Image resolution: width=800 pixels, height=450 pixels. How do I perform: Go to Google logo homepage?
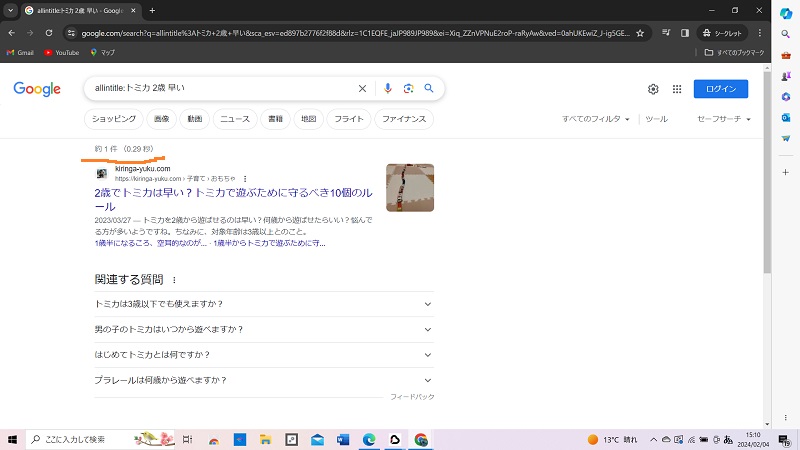tap(37, 89)
